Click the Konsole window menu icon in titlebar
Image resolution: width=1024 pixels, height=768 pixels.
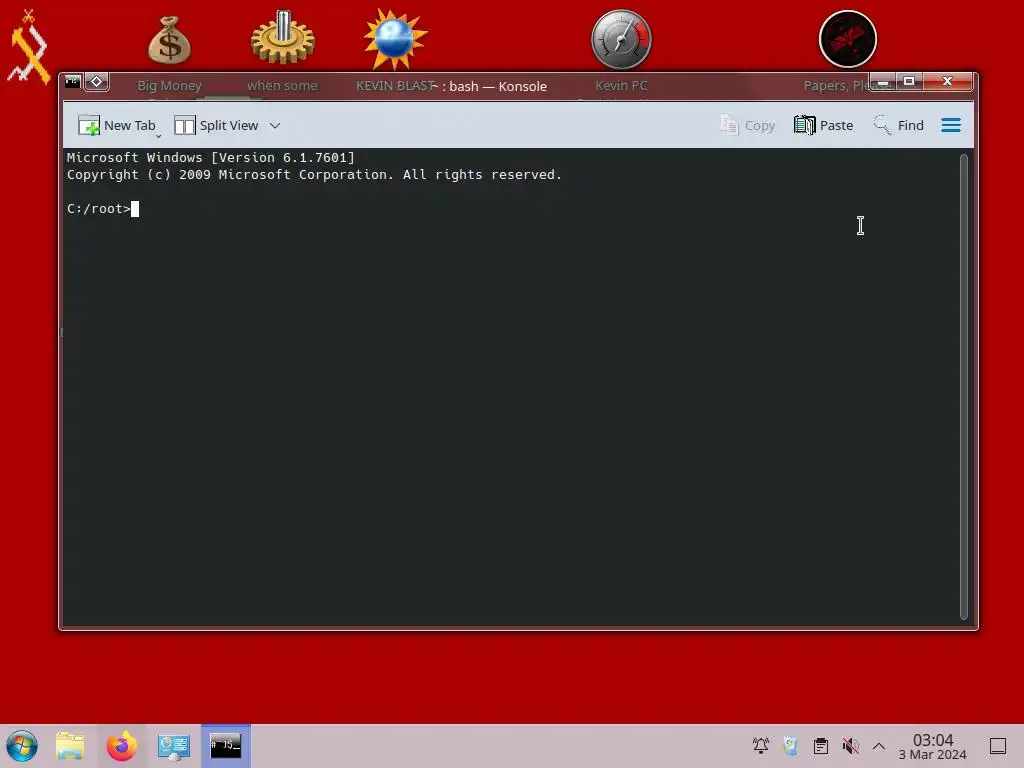pyautogui.click(x=72, y=82)
